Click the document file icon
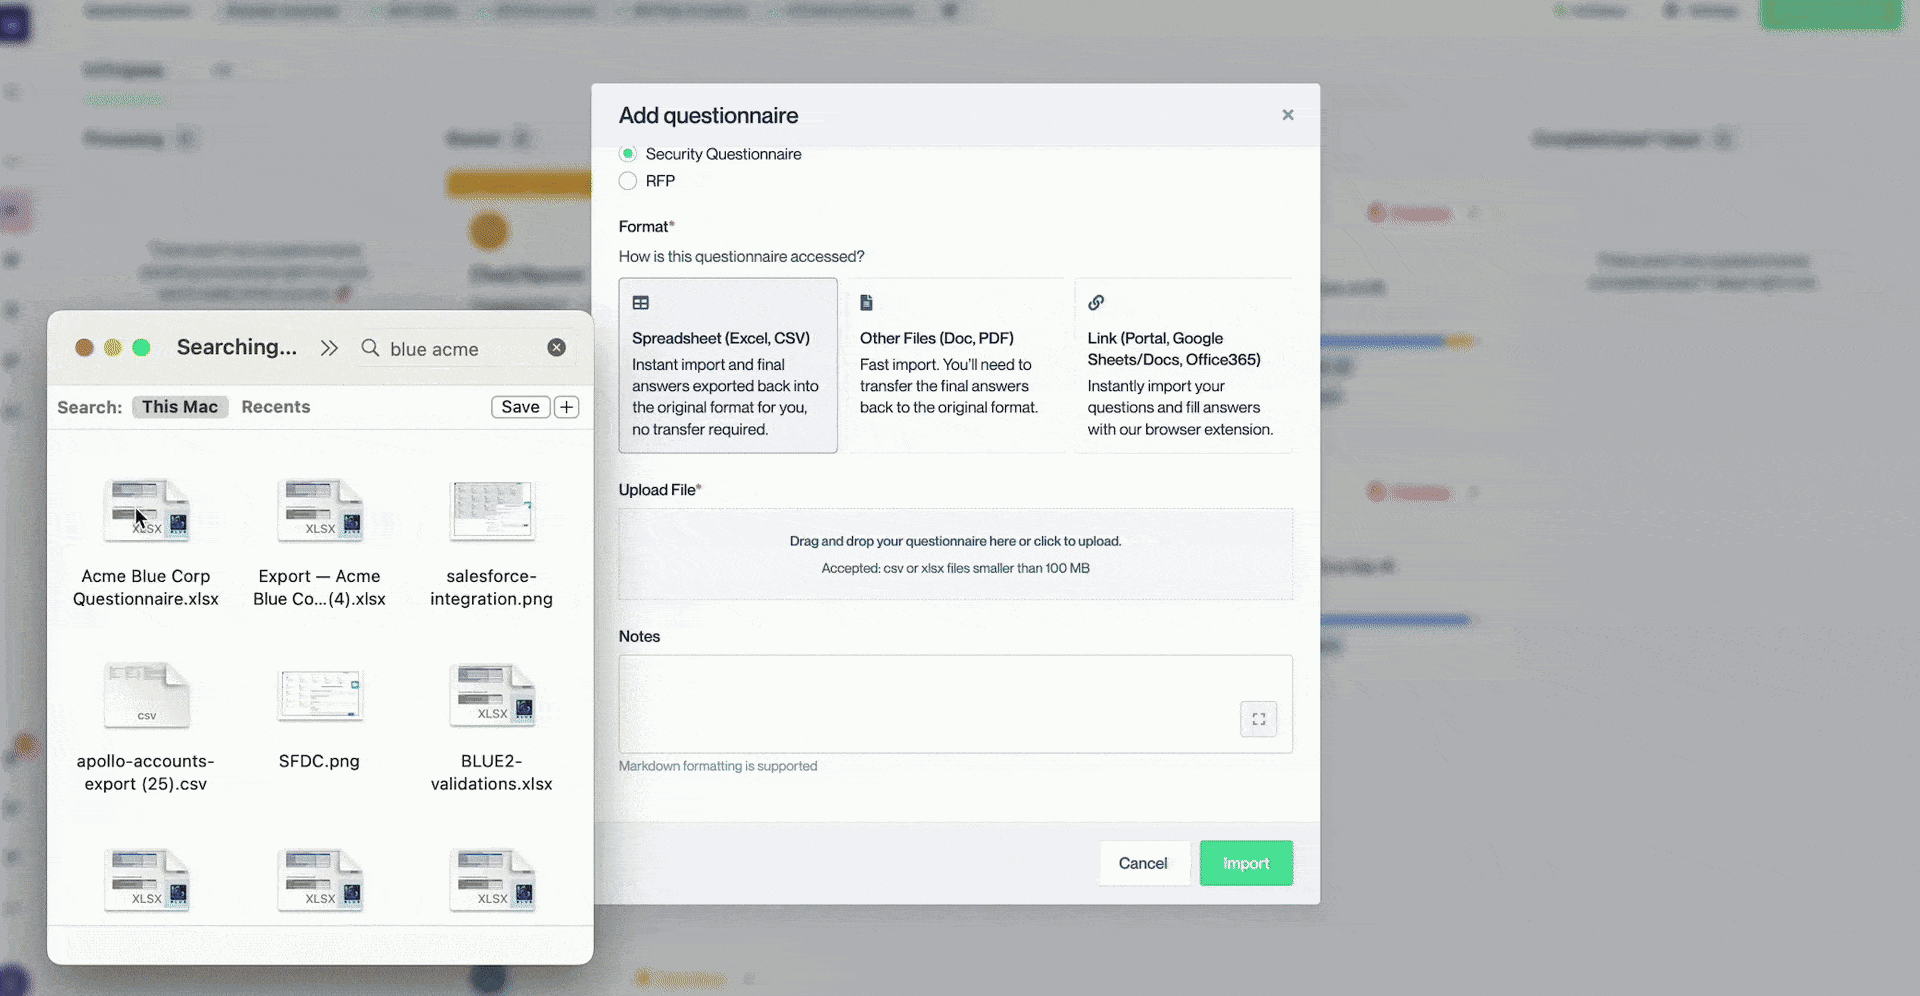1920x996 pixels. point(867,303)
